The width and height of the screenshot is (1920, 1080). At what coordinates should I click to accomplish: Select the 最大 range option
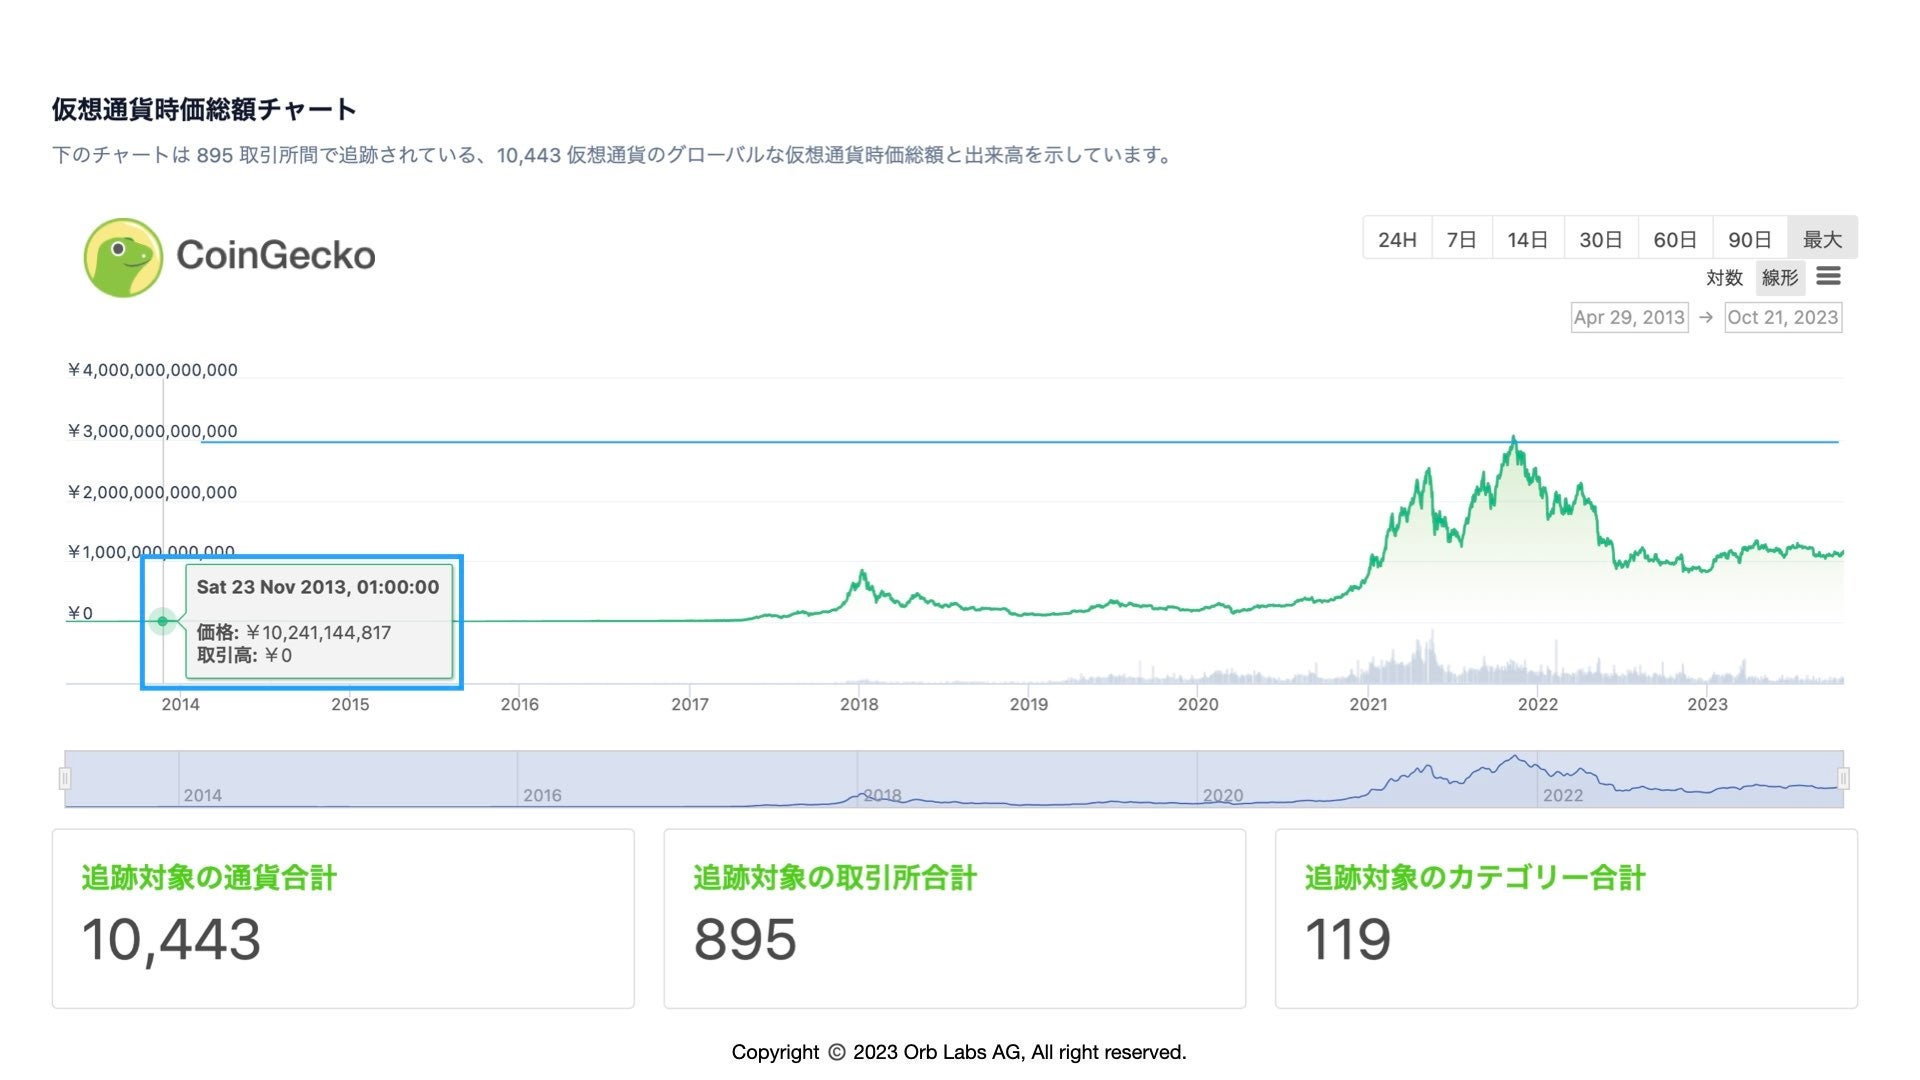point(1822,239)
